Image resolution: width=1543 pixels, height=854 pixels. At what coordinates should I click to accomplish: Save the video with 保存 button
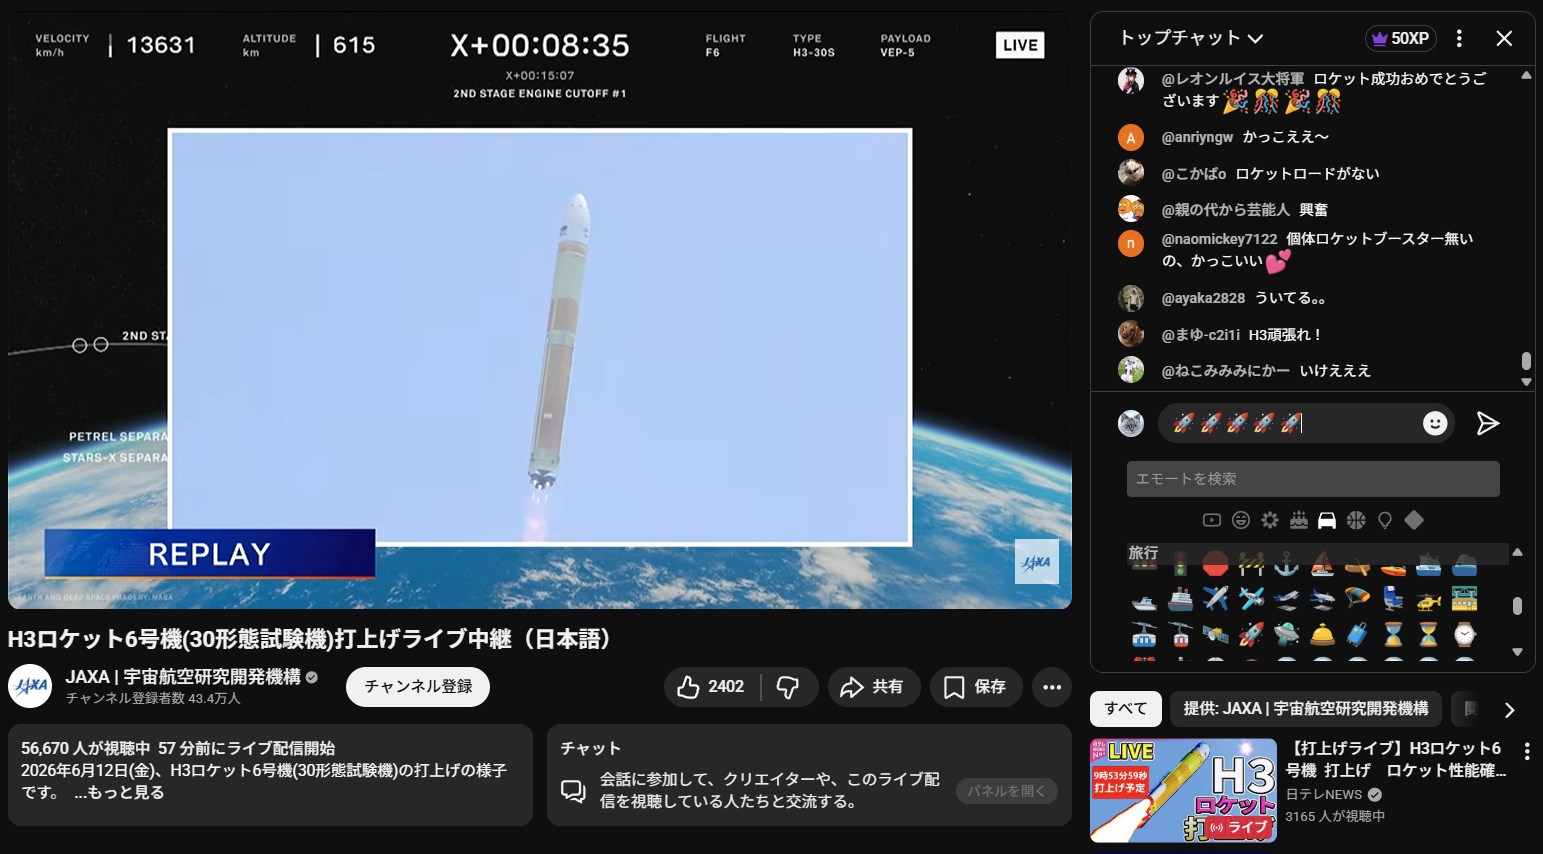tap(976, 687)
